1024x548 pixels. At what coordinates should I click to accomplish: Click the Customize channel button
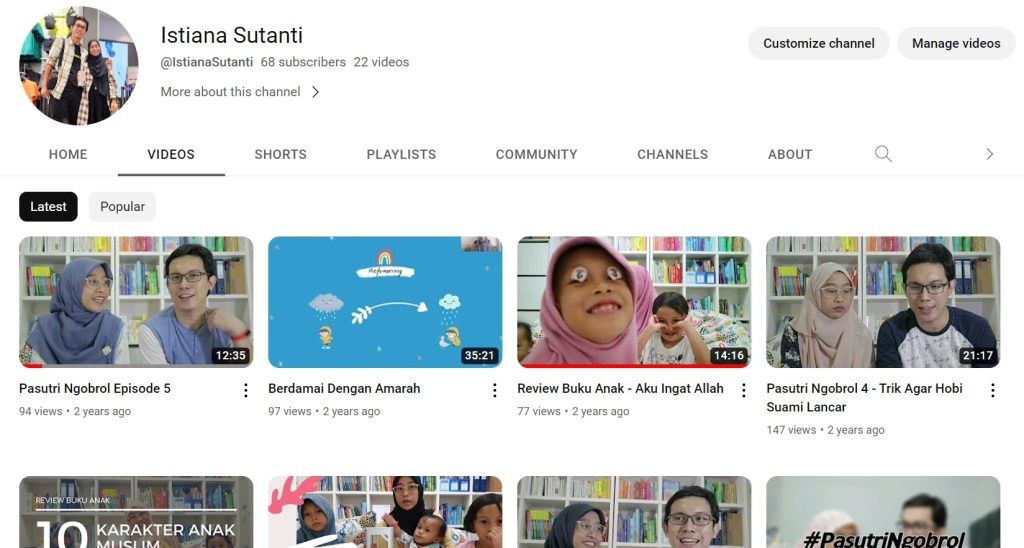coord(818,43)
